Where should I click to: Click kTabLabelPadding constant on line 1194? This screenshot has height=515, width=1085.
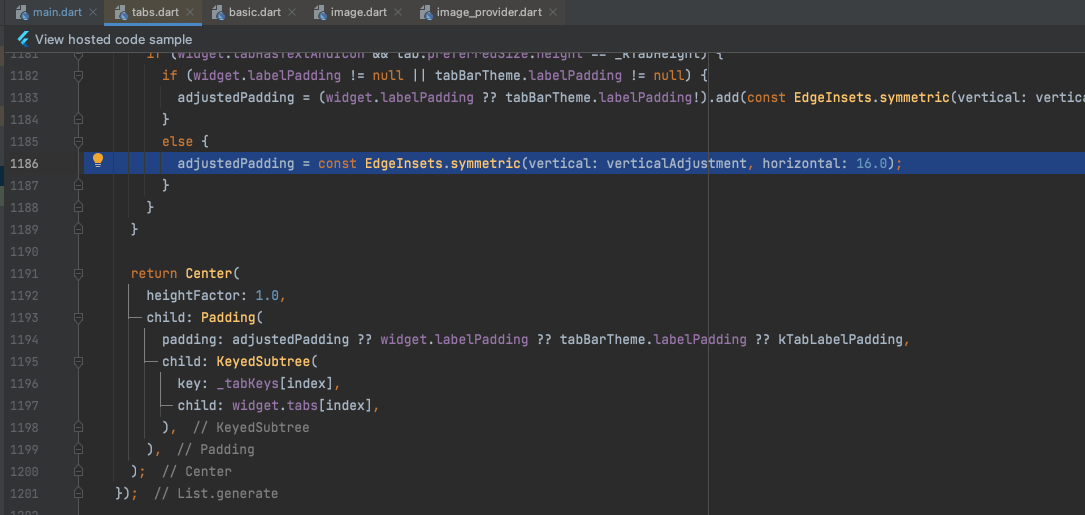coord(841,339)
